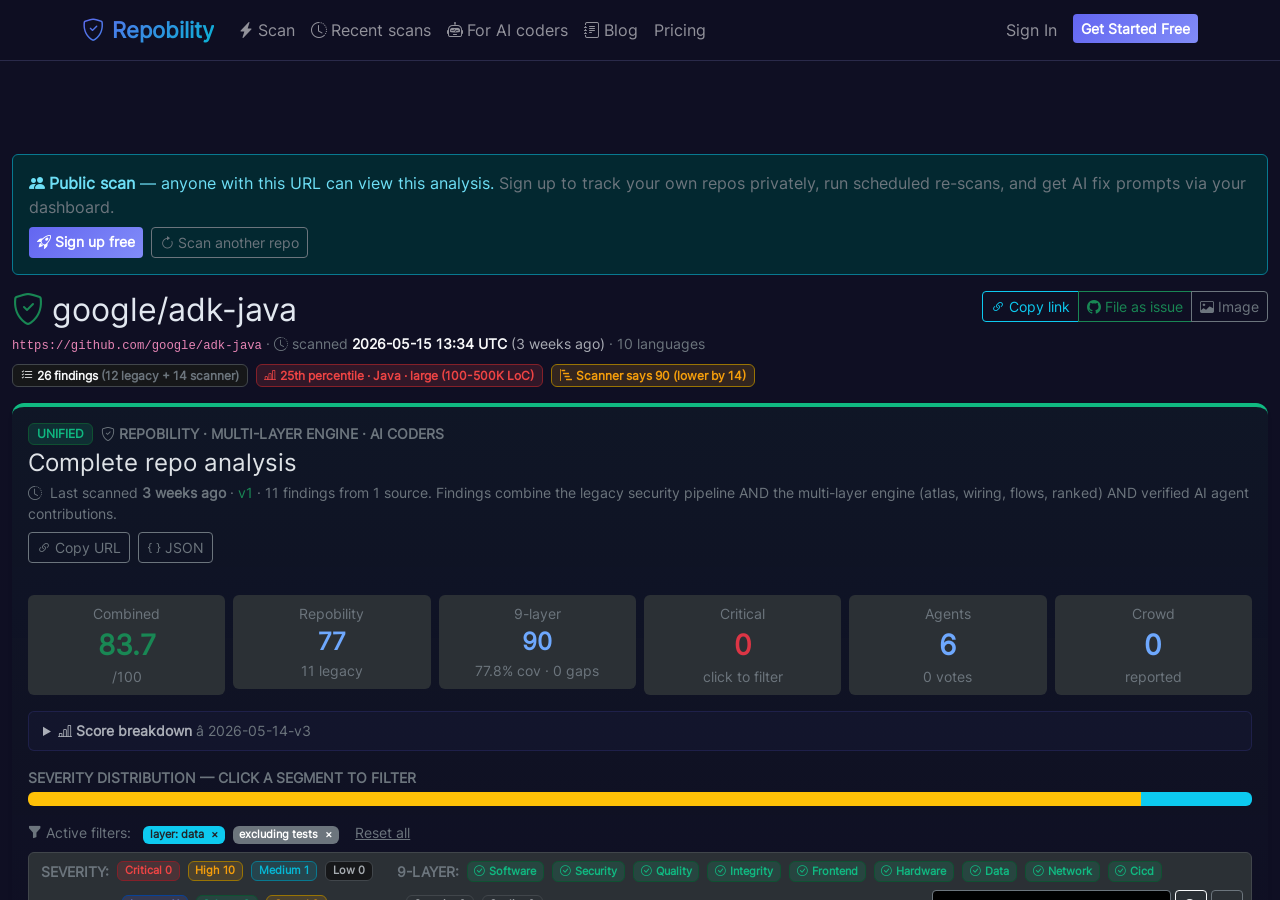Click the Get Started Free button
The width and height of the screenshot is (1280, 900).
coord(1135,29)
